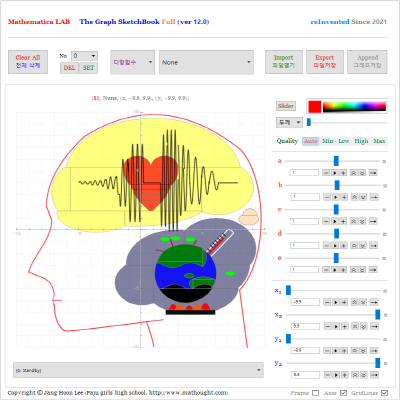This screenshot has width=400, height=400.
Task: Click the play icon for the y2 slider
Action: coord(336,375)
